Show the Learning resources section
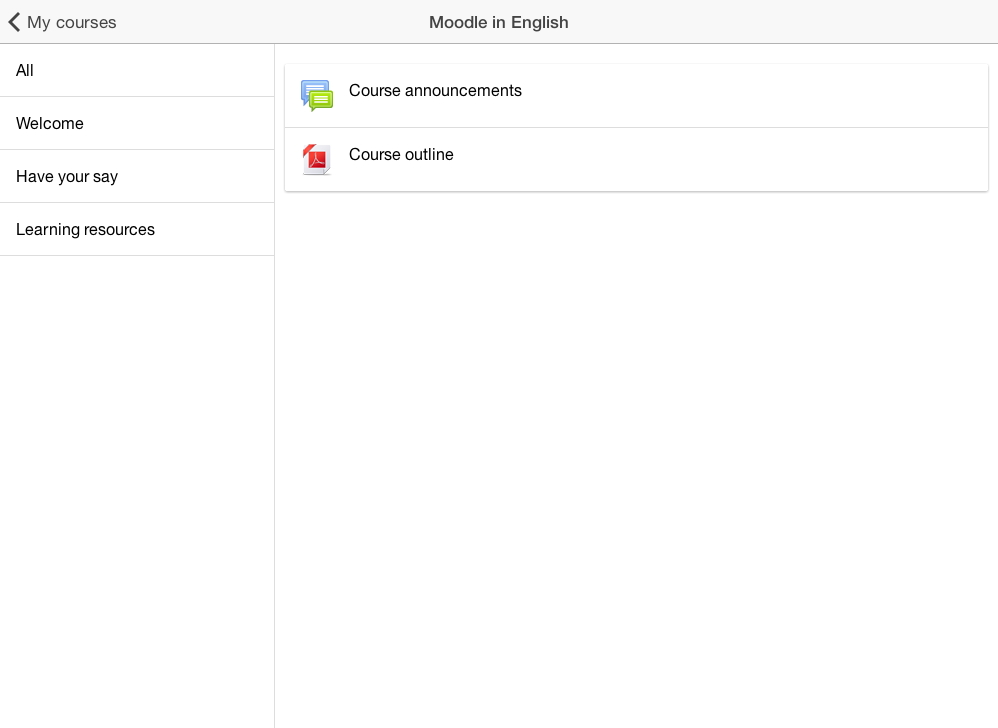 point(137,229)
